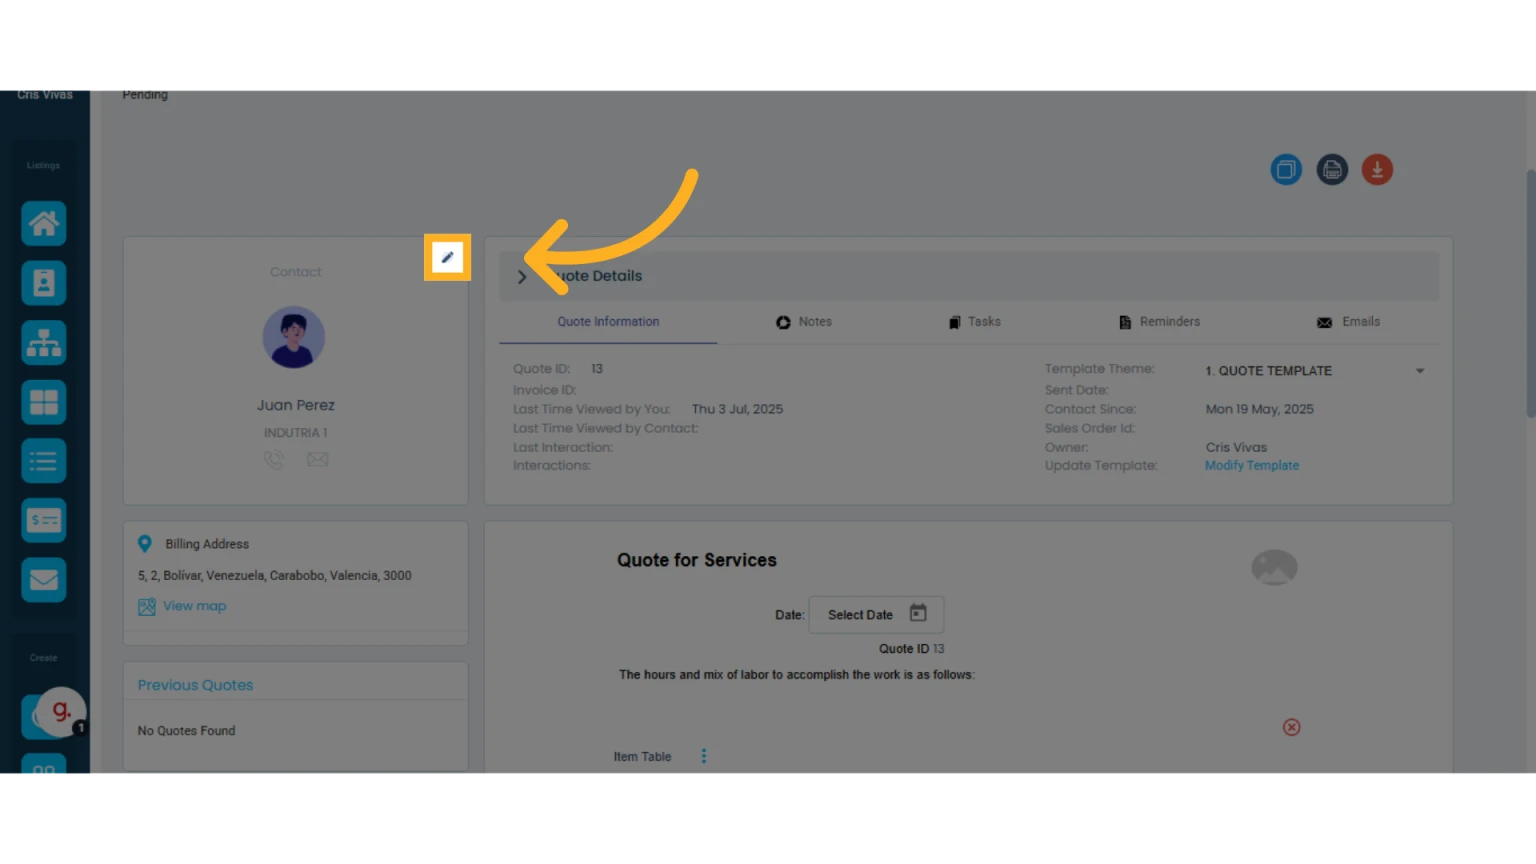
Task: Click the View map link
Action: pyautogui.click(x=195, y=606)
